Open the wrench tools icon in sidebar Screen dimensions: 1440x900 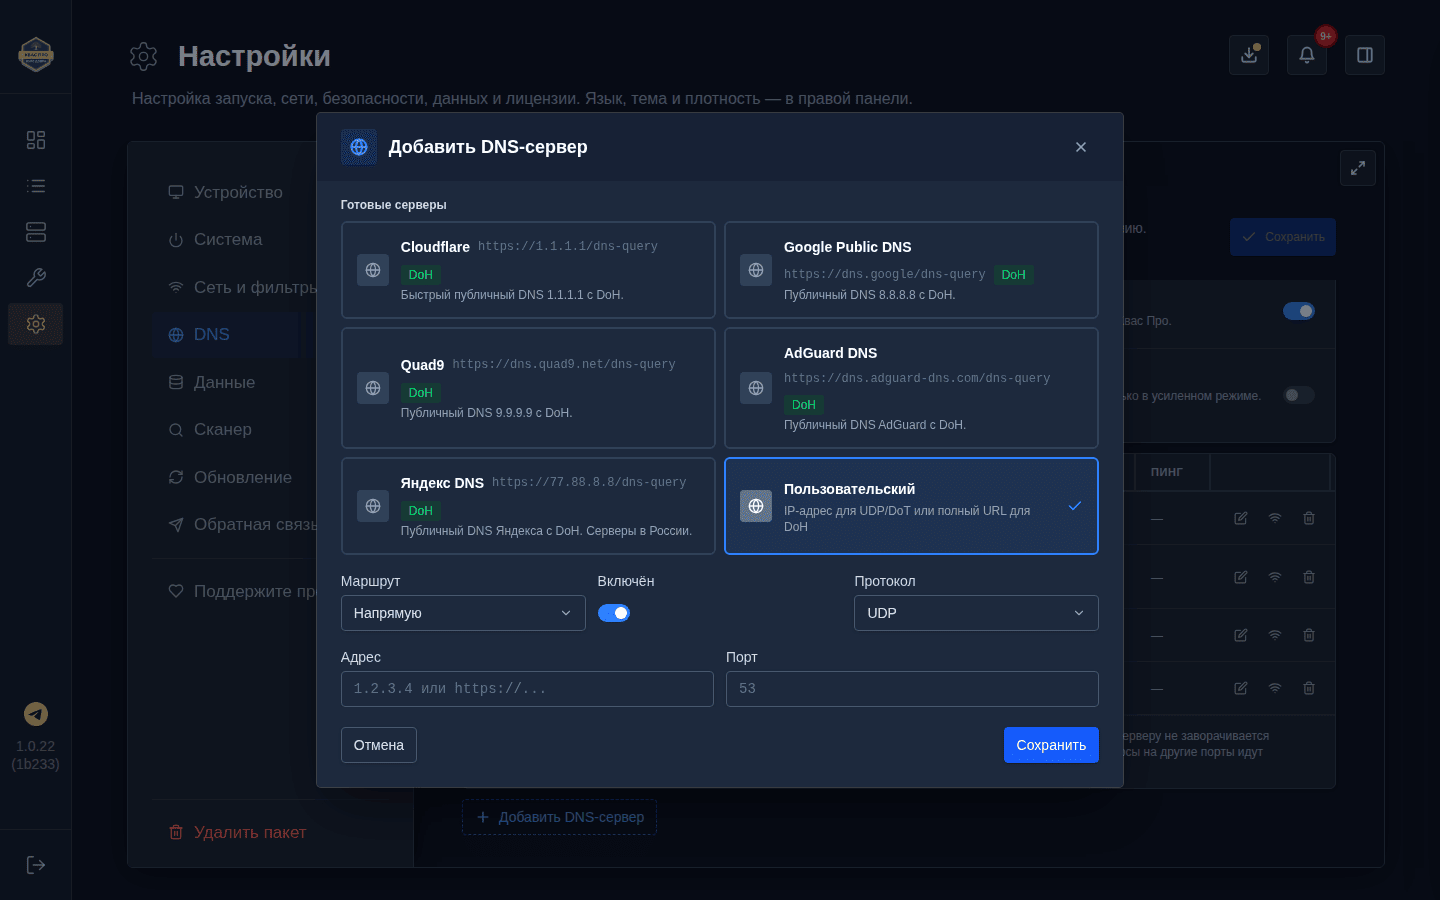(x=36, y=278)
